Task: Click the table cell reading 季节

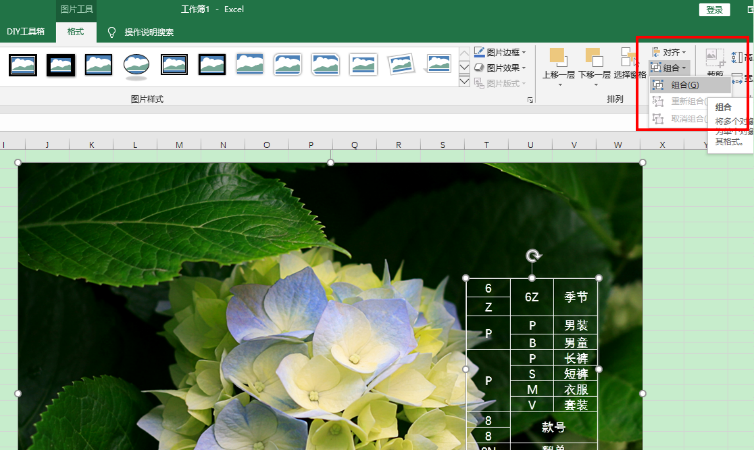Action: [x=576, y=297]
